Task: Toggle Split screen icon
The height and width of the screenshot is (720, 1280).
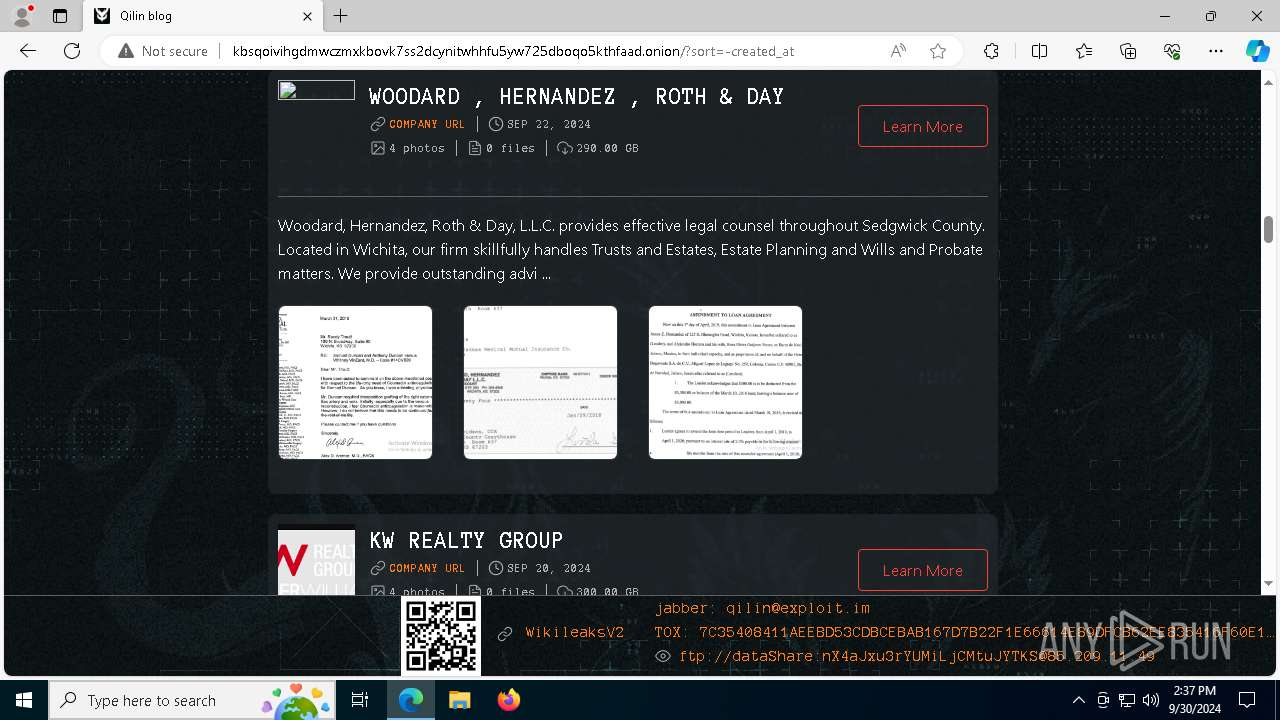Action: tap(1039, 51)
